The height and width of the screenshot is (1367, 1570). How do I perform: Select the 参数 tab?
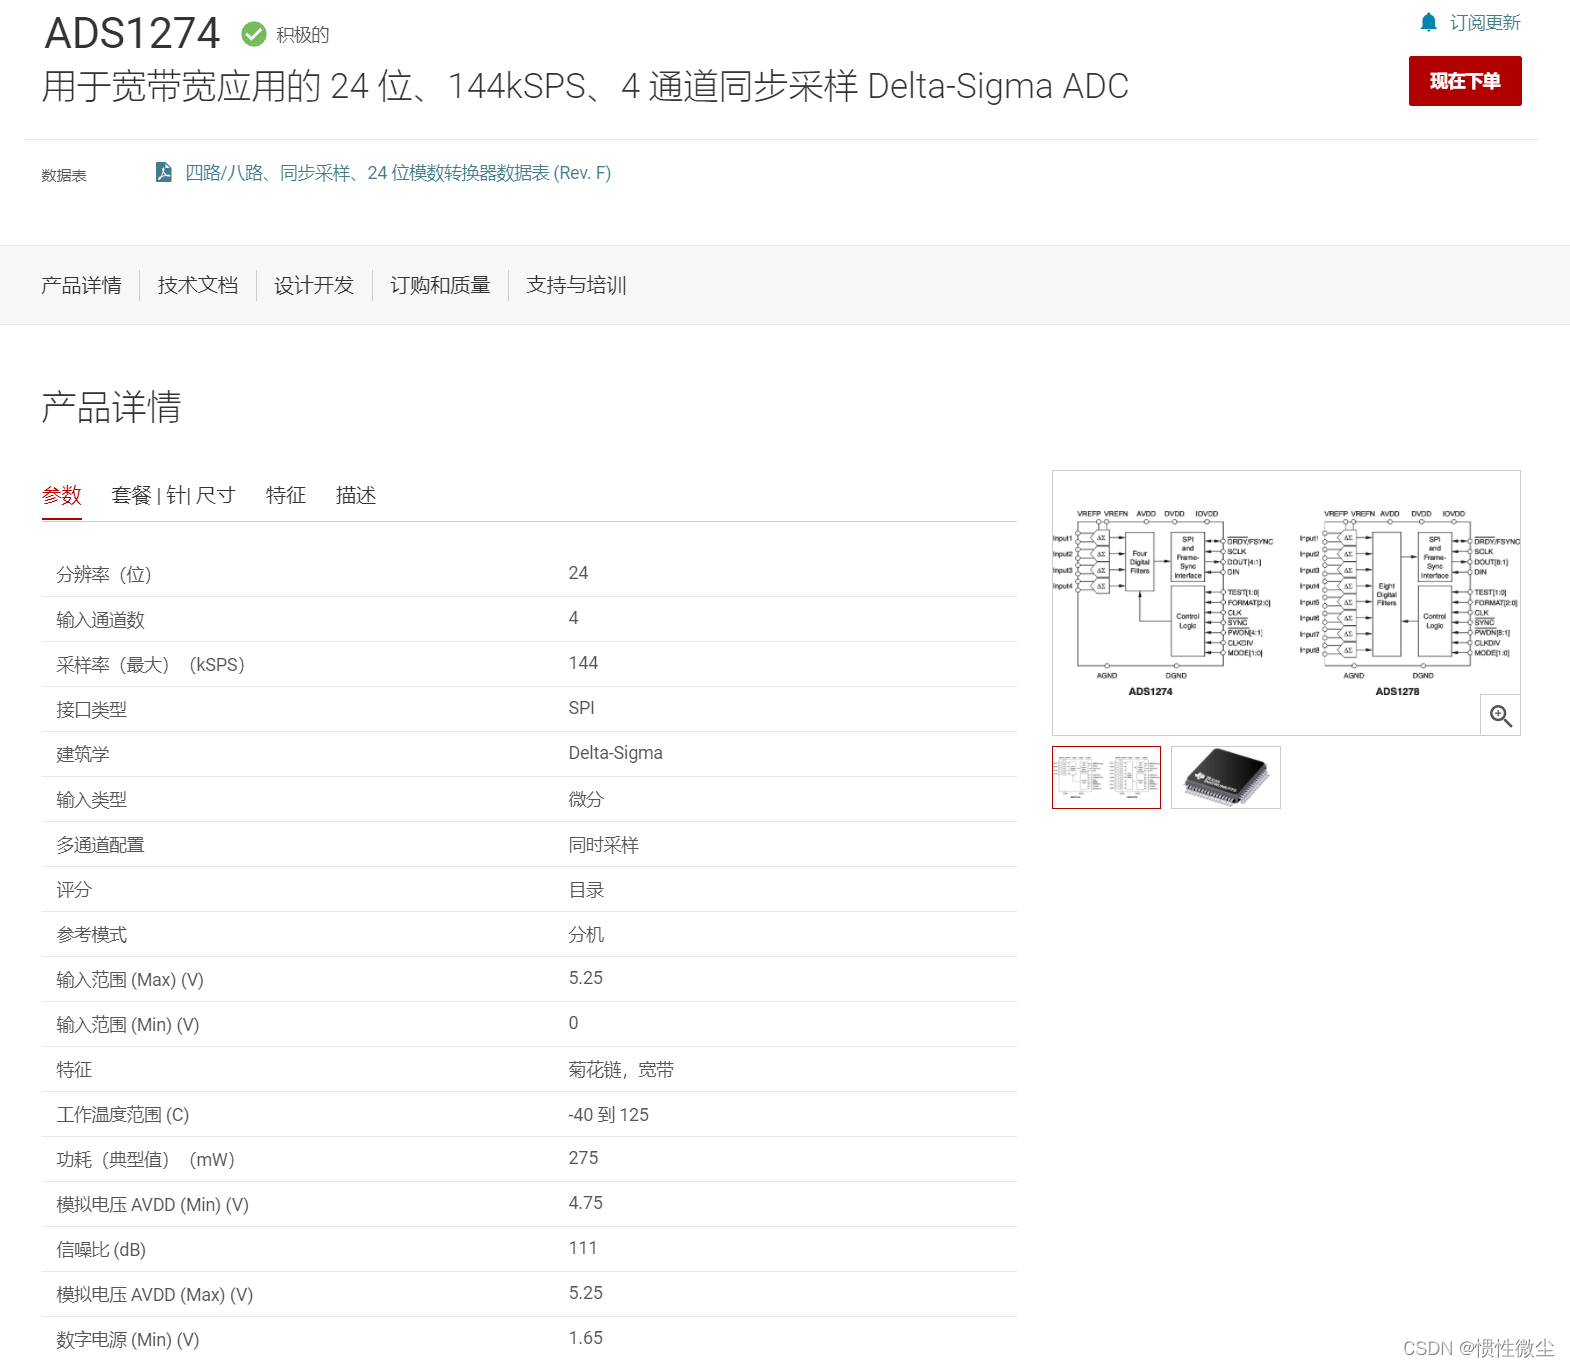click(62, 495)
